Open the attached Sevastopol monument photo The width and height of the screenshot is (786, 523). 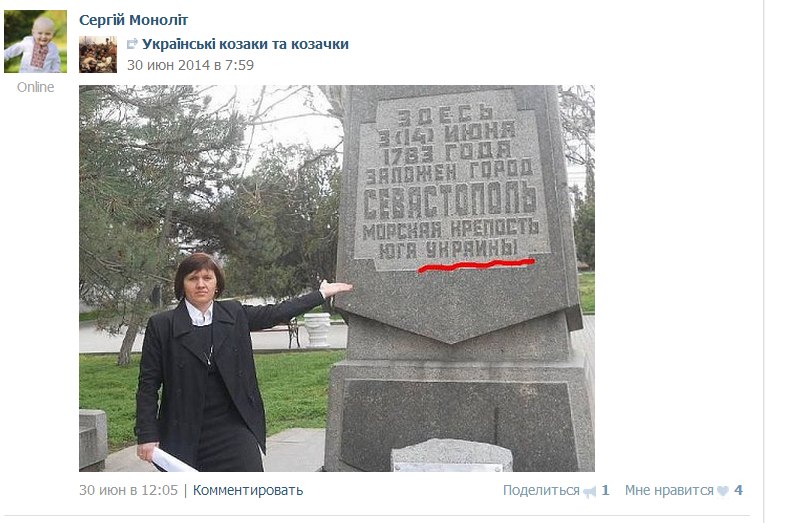337,278
